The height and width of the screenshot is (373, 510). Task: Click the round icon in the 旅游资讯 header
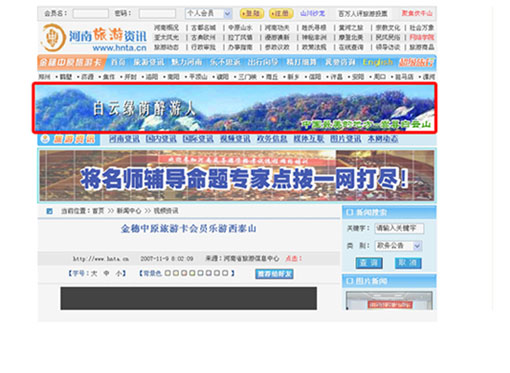(x=45, y=139)
